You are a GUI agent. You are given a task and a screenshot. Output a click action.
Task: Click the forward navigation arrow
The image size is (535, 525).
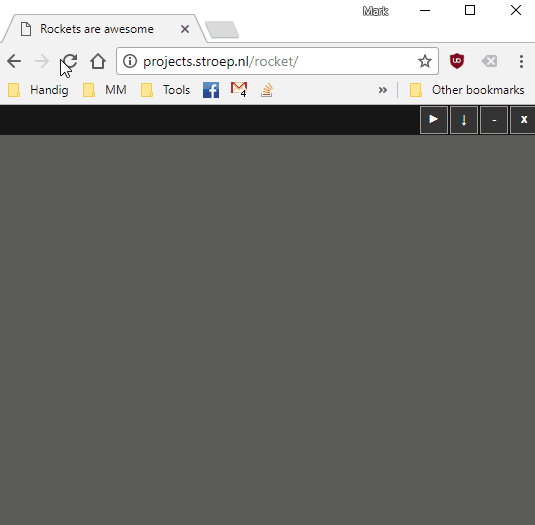(42, 61)
